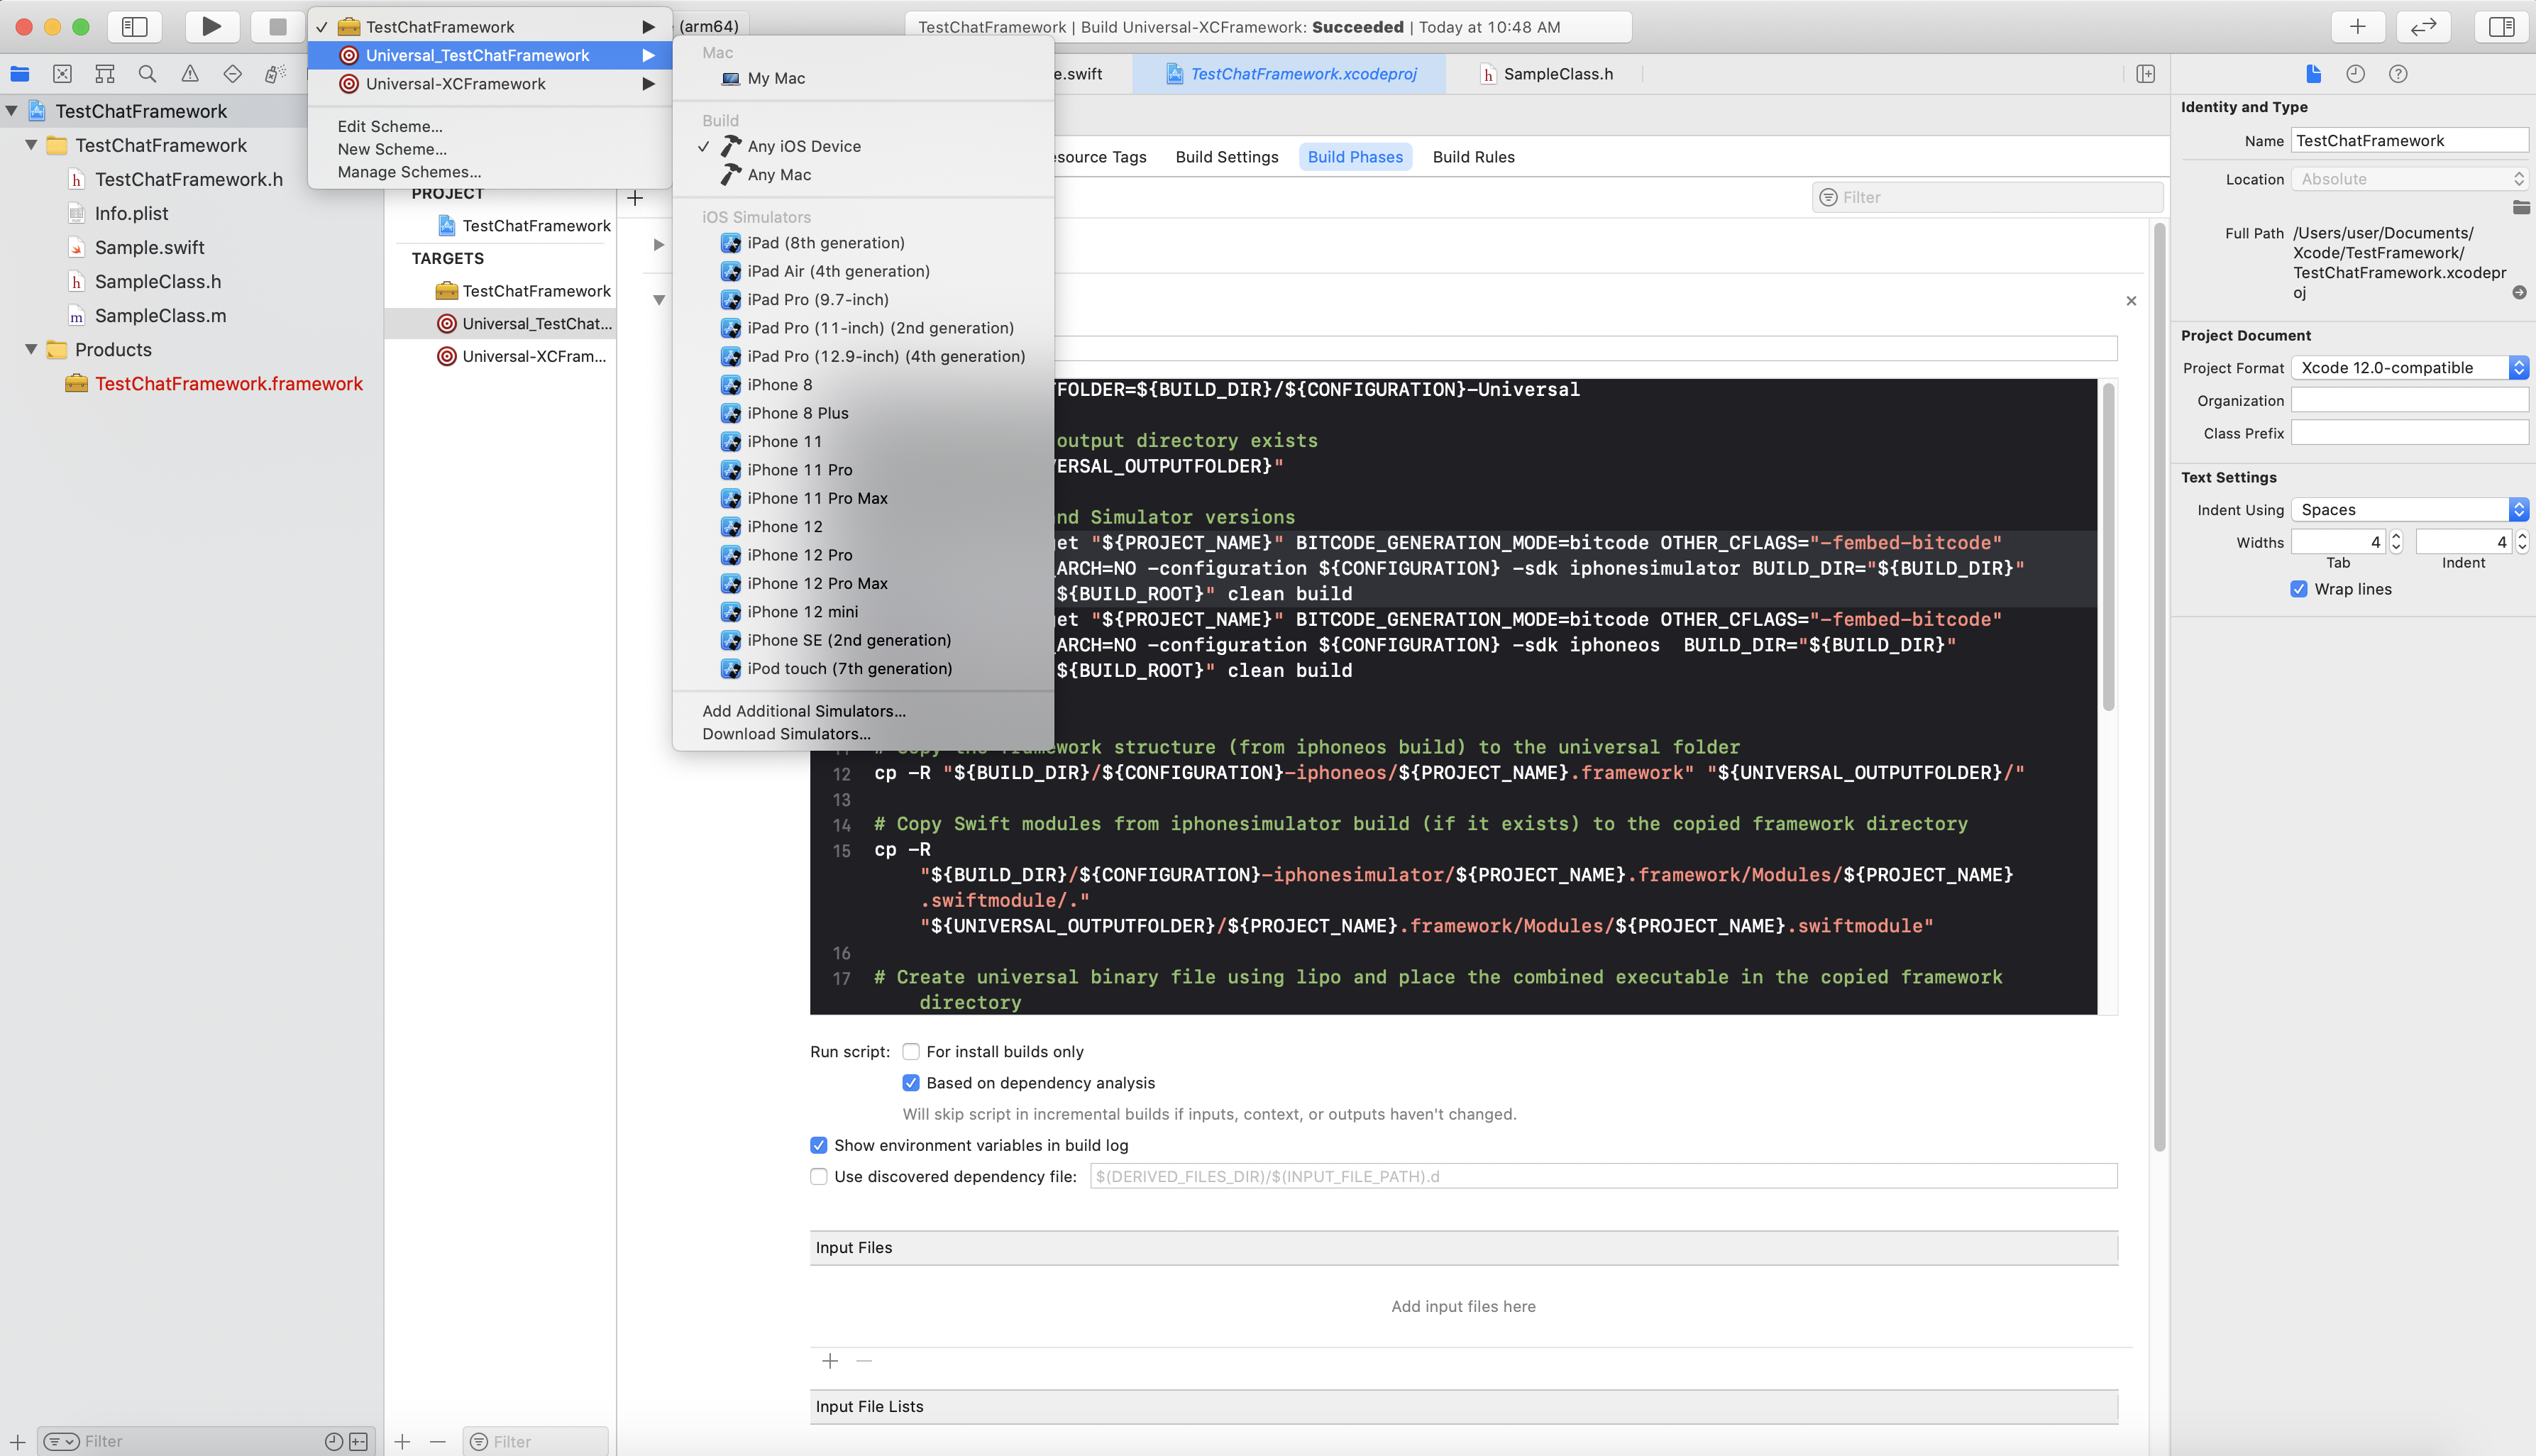2536x1456 pixels.
Task: Toggle the Wrap lines checkbox
Action: coord(2299,589)
